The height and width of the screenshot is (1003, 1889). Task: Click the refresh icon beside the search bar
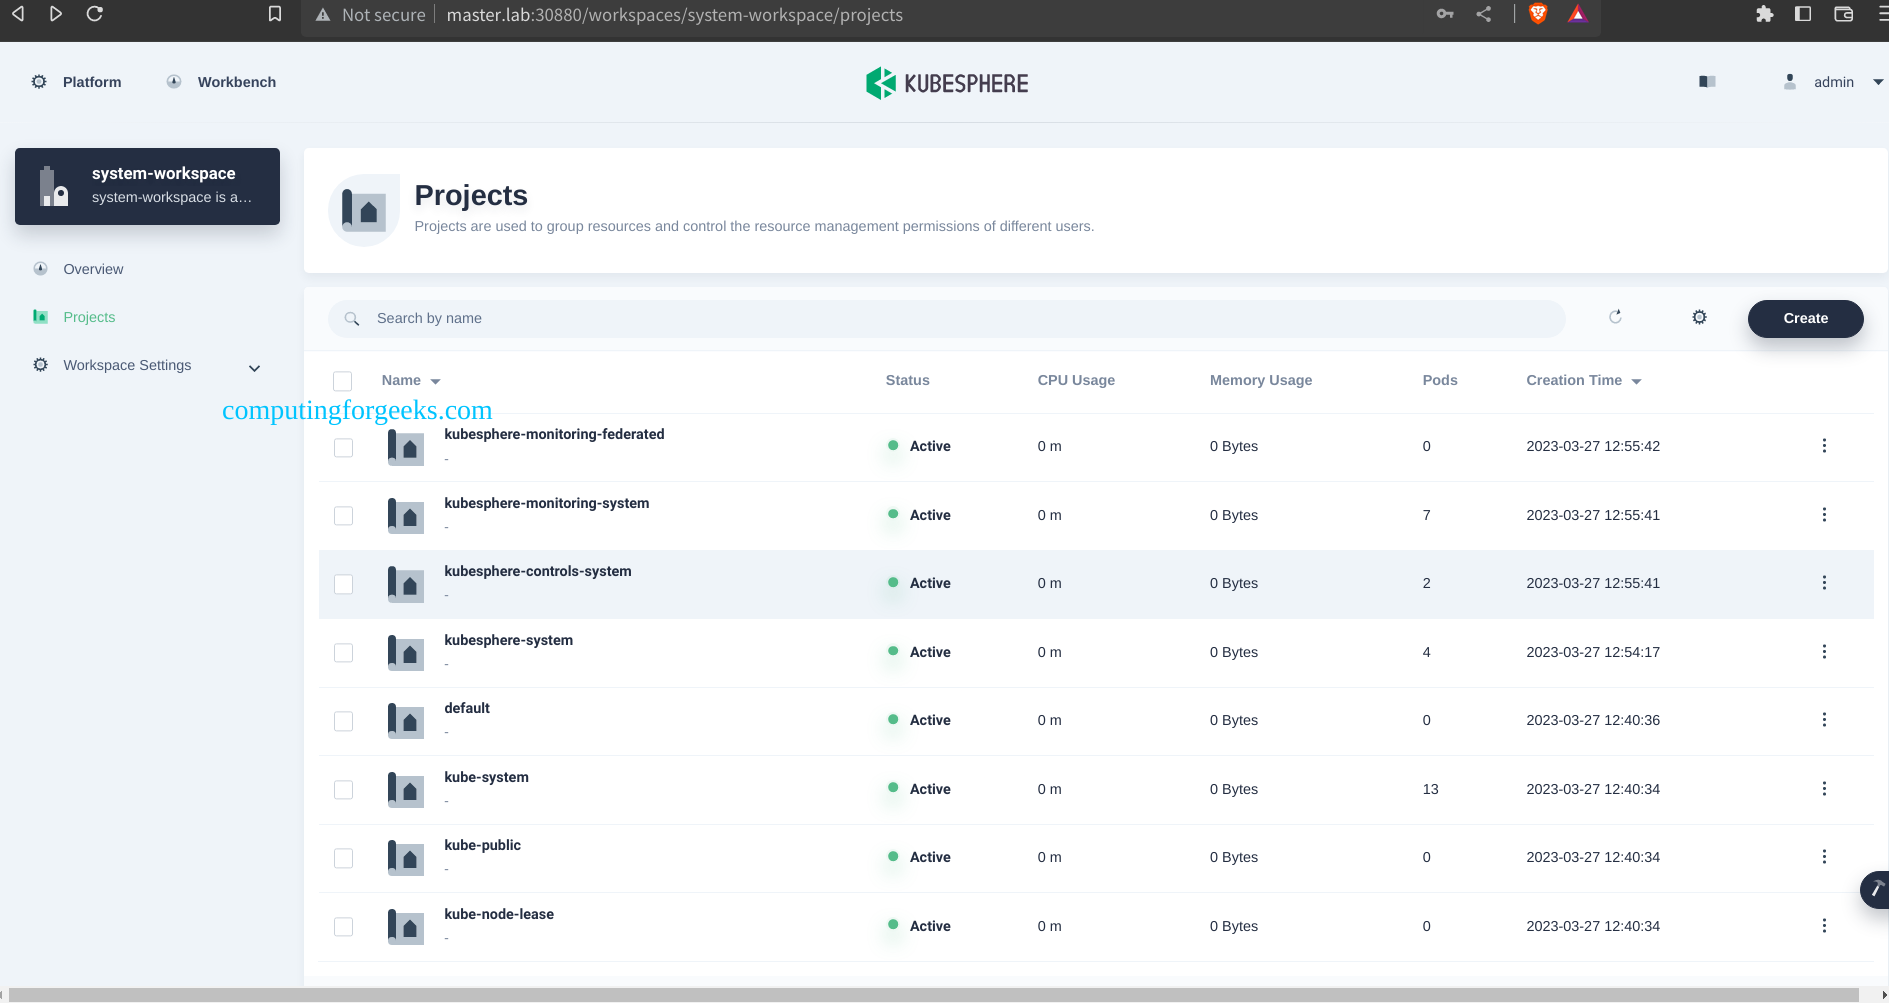(x=1615, y=317)
